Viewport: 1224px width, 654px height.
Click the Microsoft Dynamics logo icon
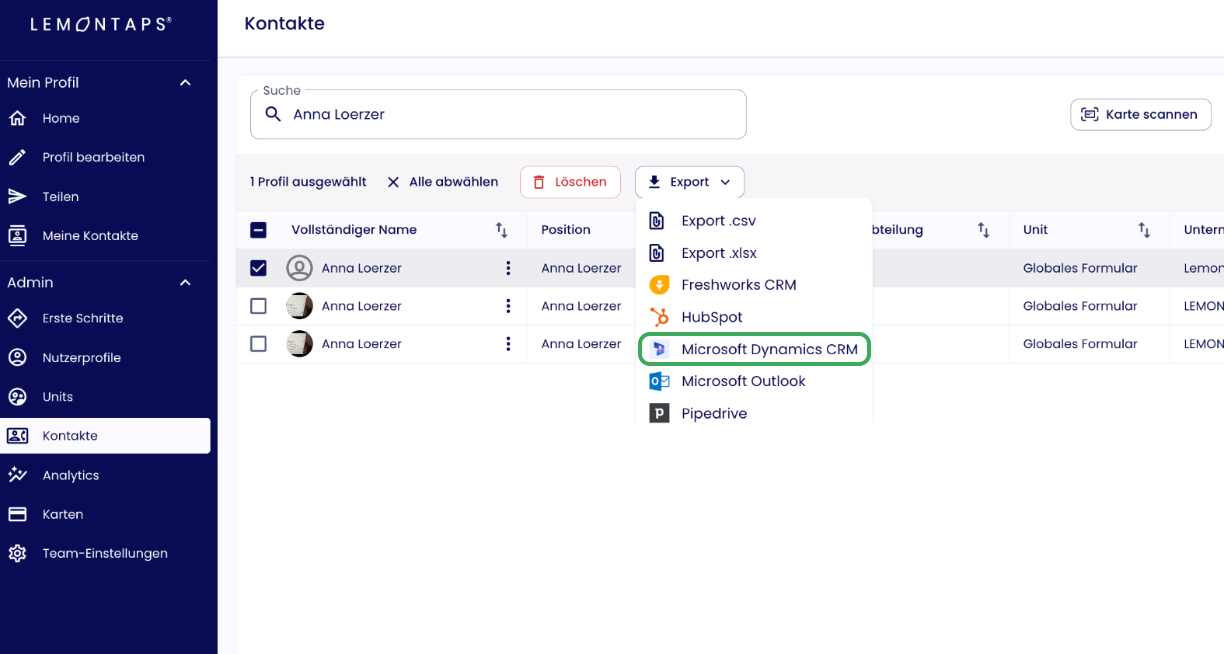point(659,349)
